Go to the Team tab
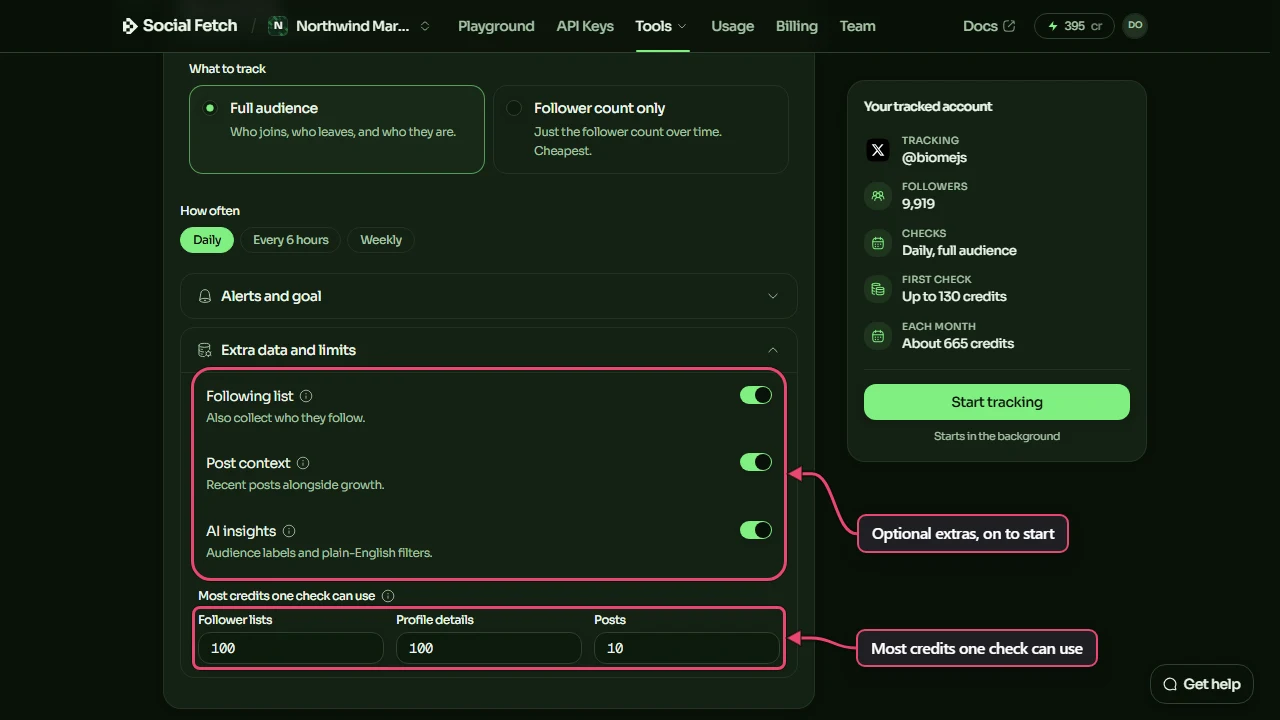1280x720 pixels. click(x=857, y=26)
